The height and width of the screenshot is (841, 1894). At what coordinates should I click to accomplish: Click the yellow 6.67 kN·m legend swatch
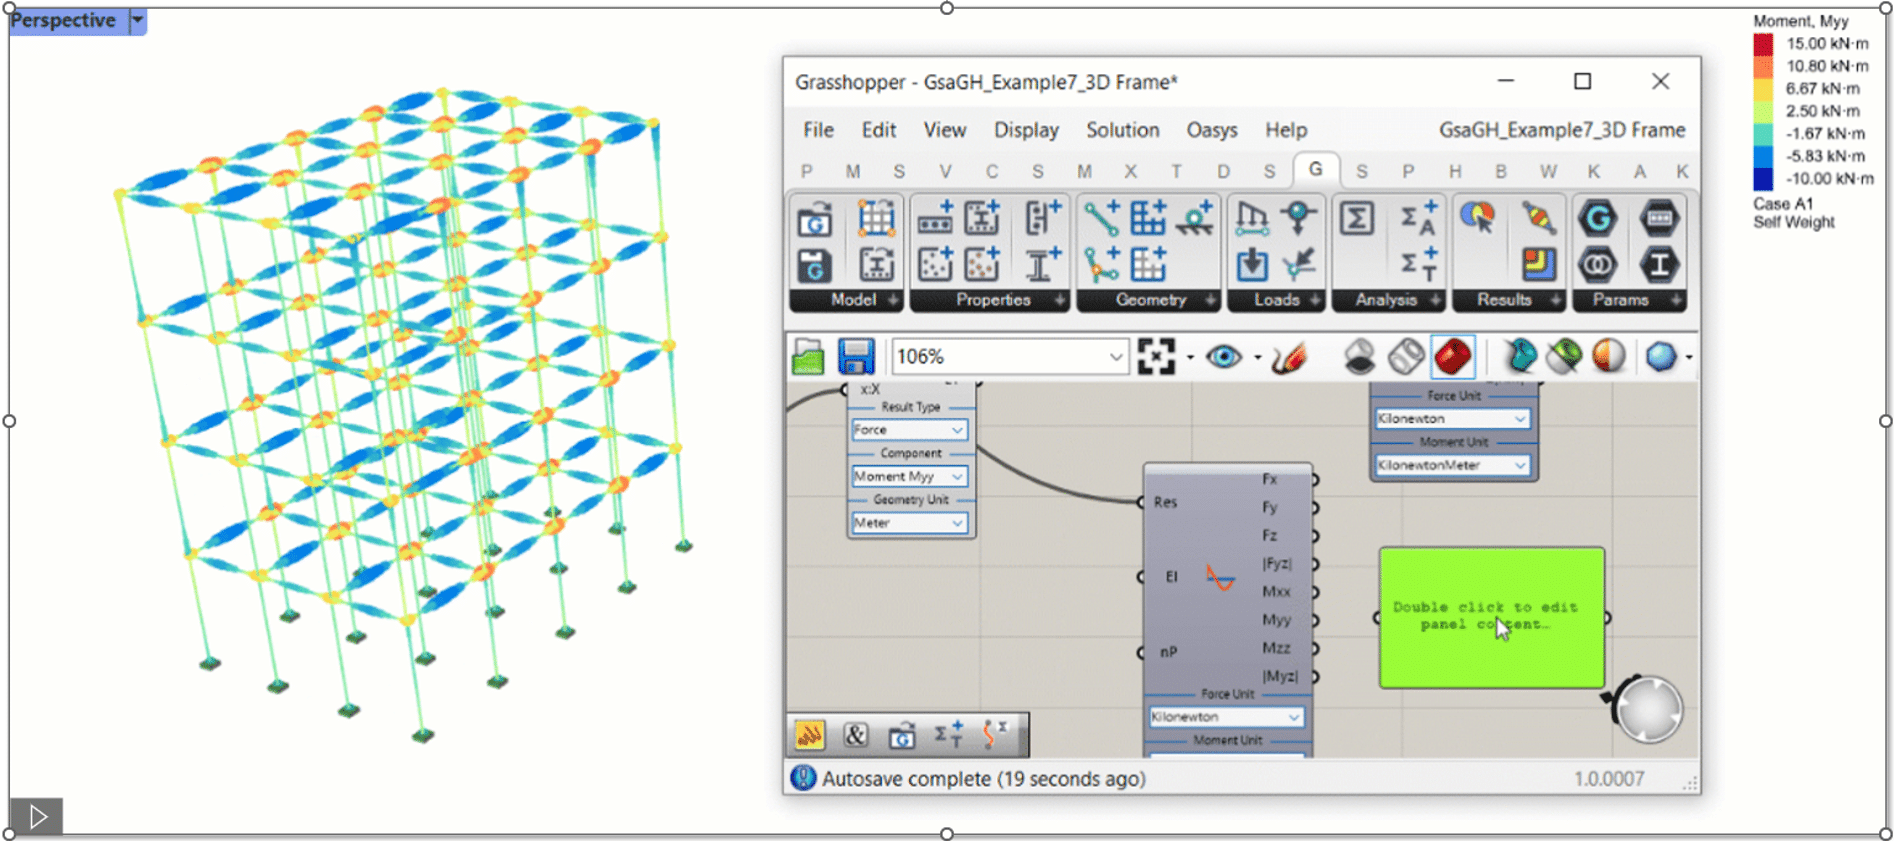click(1763, 89)
